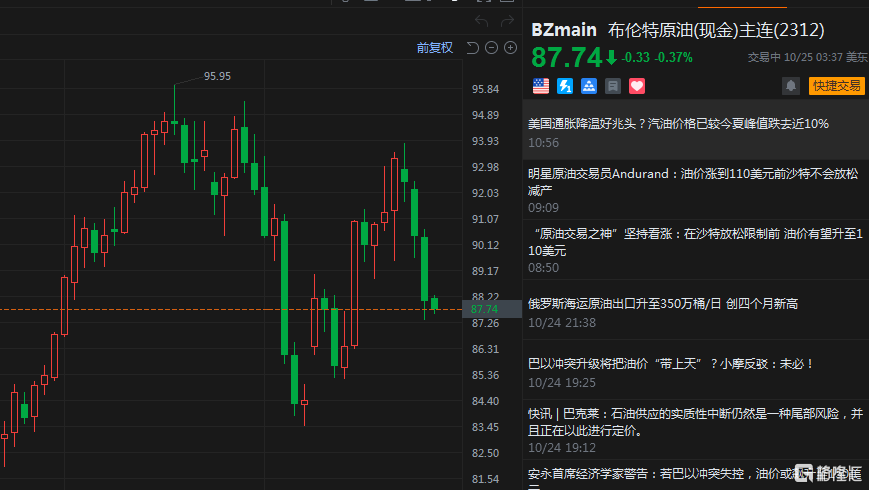Screen dimensions: 869x490
Task: Click the 95.84 price axis label
Action: (485, 89)
